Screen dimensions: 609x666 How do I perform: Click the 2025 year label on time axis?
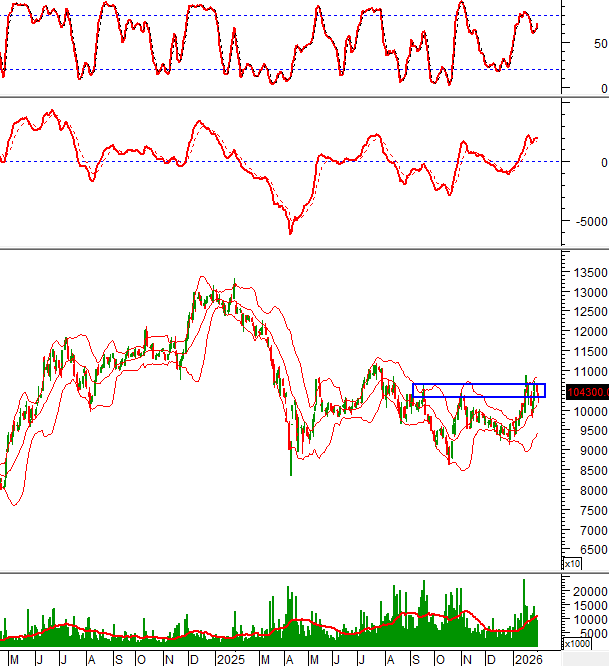[232, 659]
